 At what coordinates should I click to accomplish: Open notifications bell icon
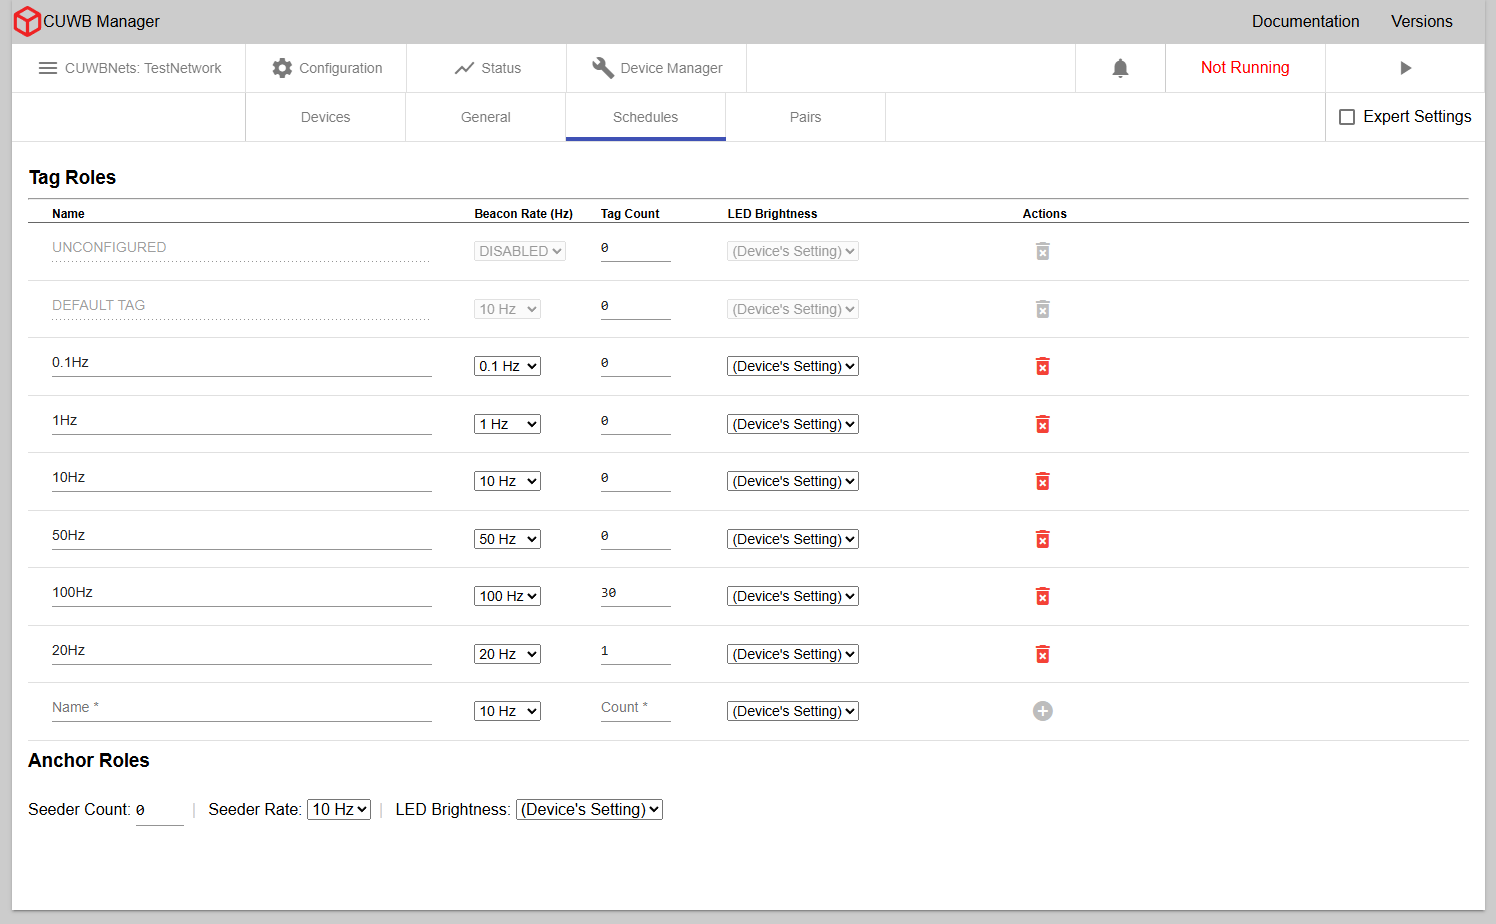[x=1120, y=68]
